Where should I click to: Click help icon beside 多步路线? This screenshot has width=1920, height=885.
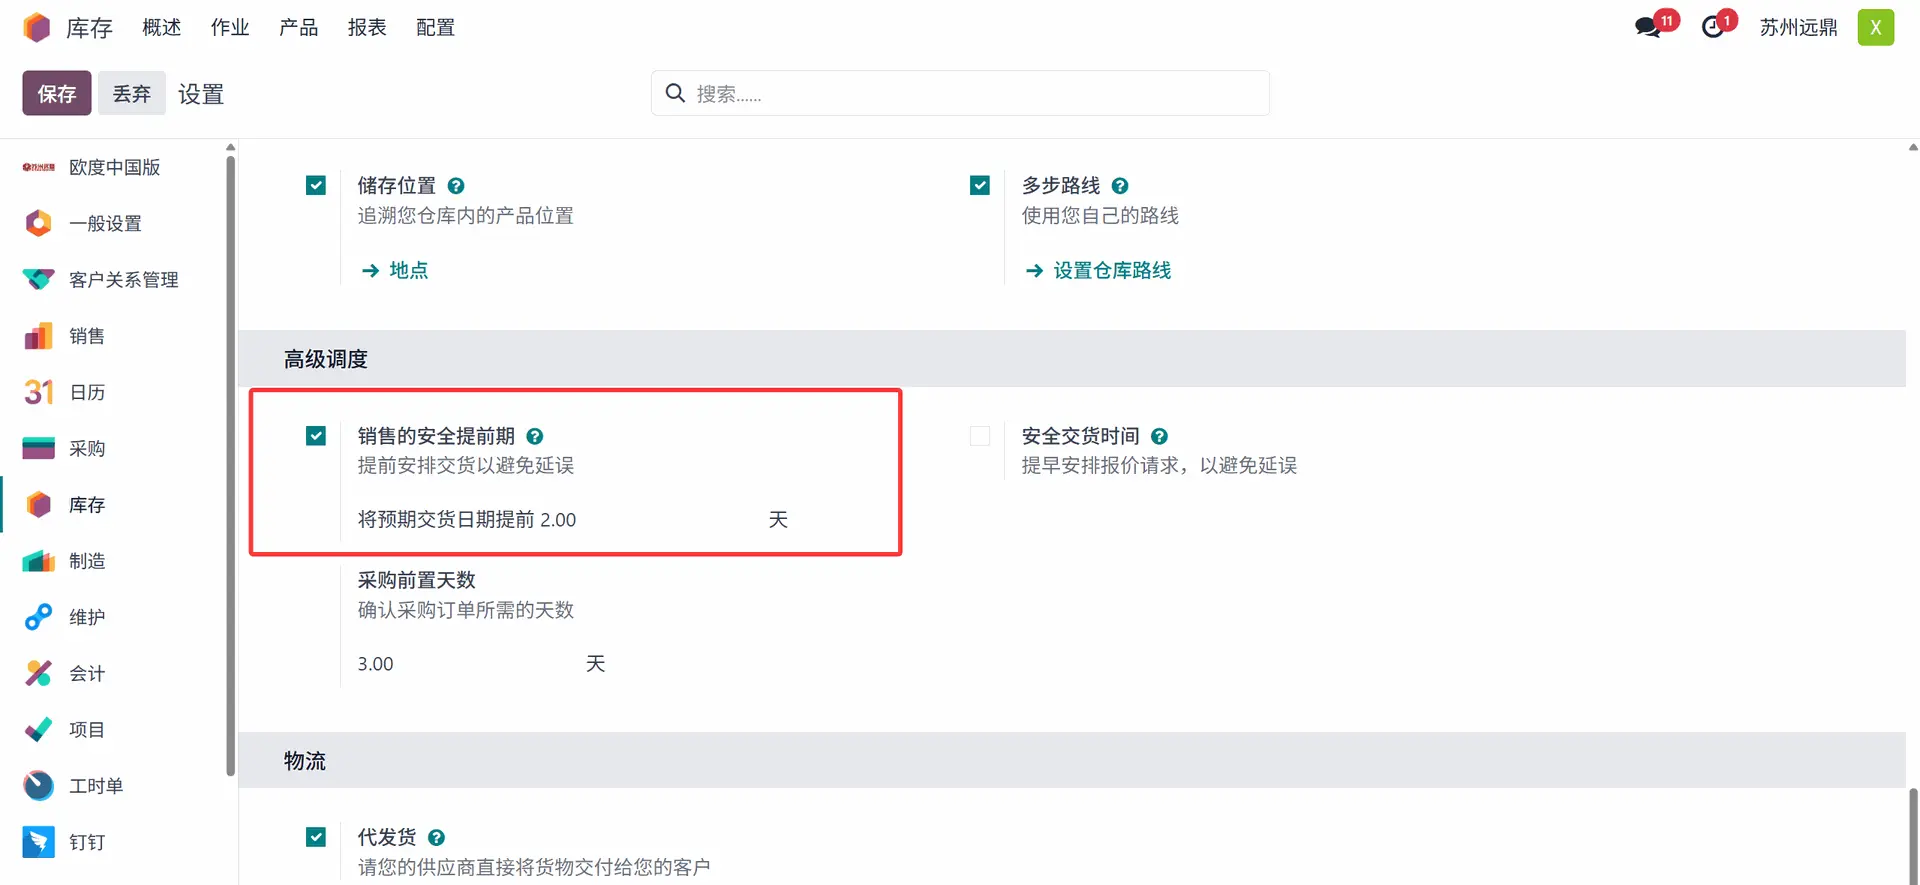pyautogui.click(x=1120, y=186)
